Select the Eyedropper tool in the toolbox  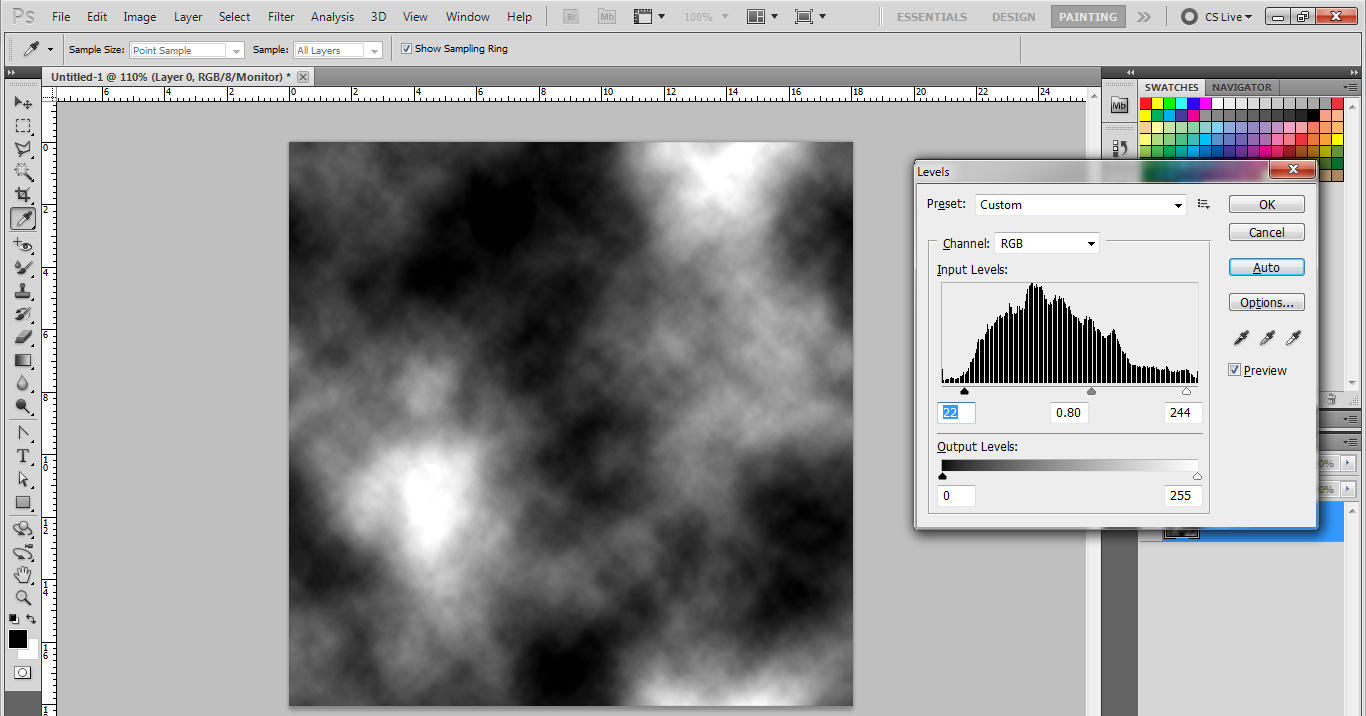[x=22, y=218]
